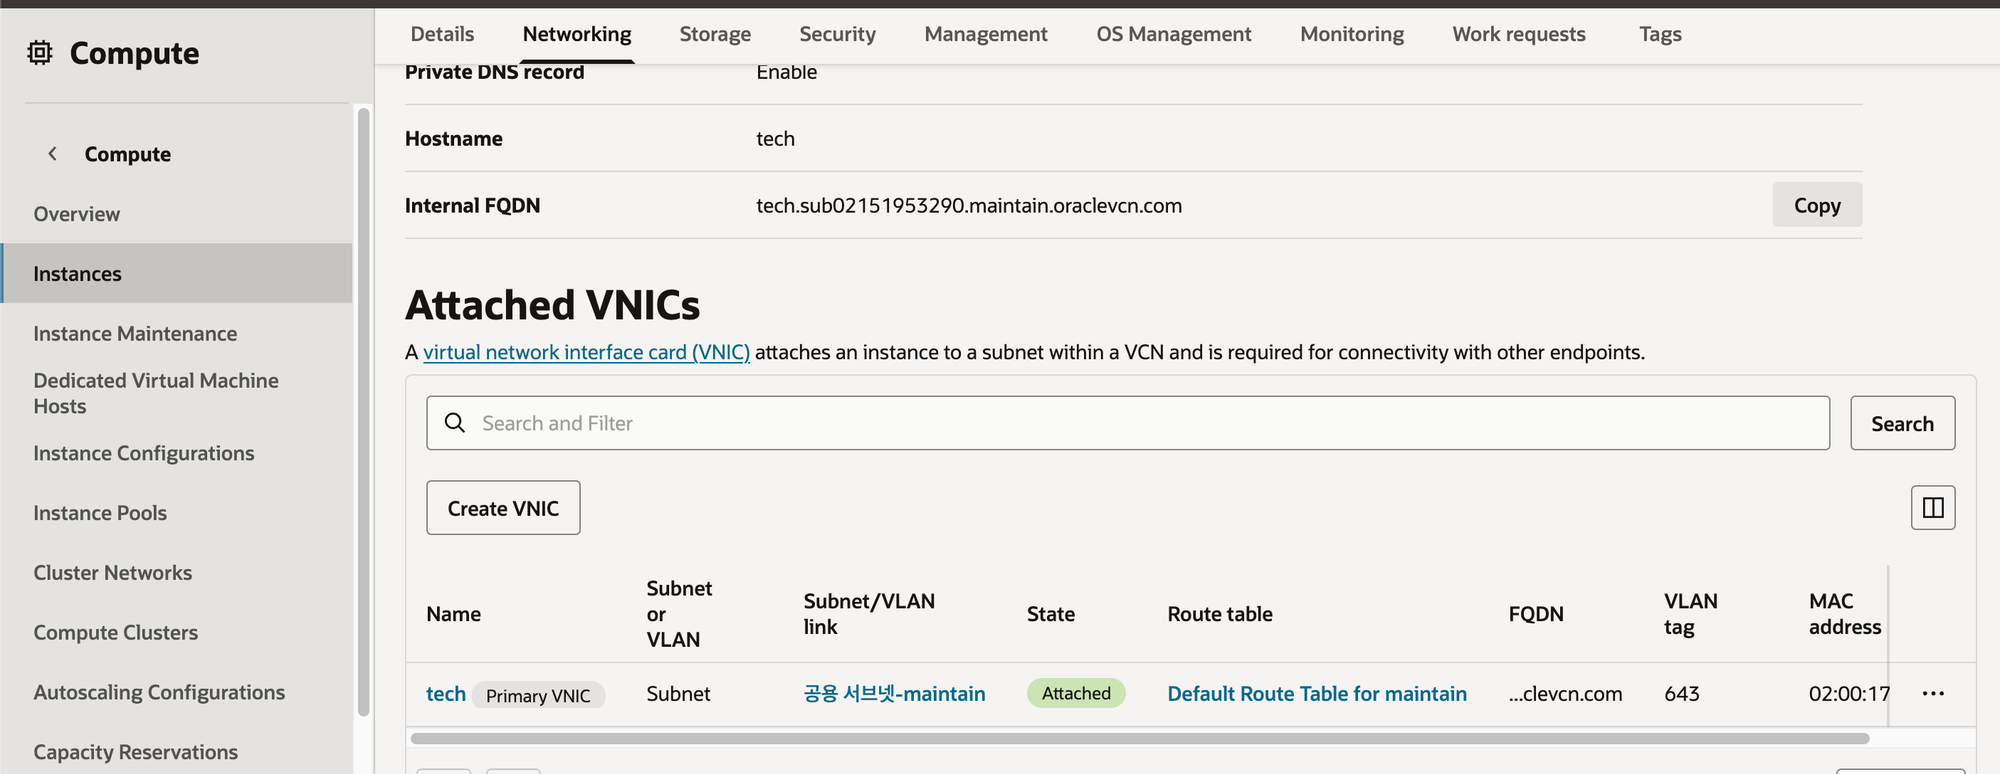This screenshot has height=774, width=2000.
Task: Select the Security tab
Action: click(837, 34)
